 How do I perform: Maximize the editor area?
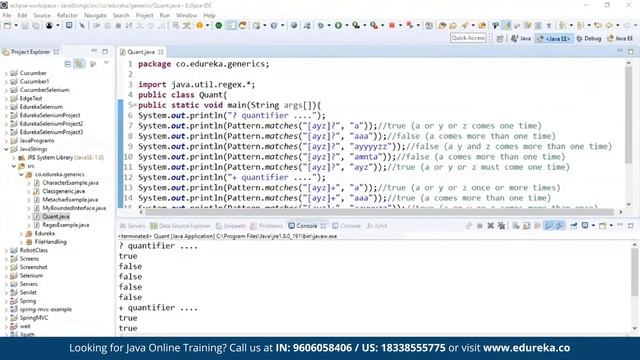pyautogui.click(x=631, y=51)
